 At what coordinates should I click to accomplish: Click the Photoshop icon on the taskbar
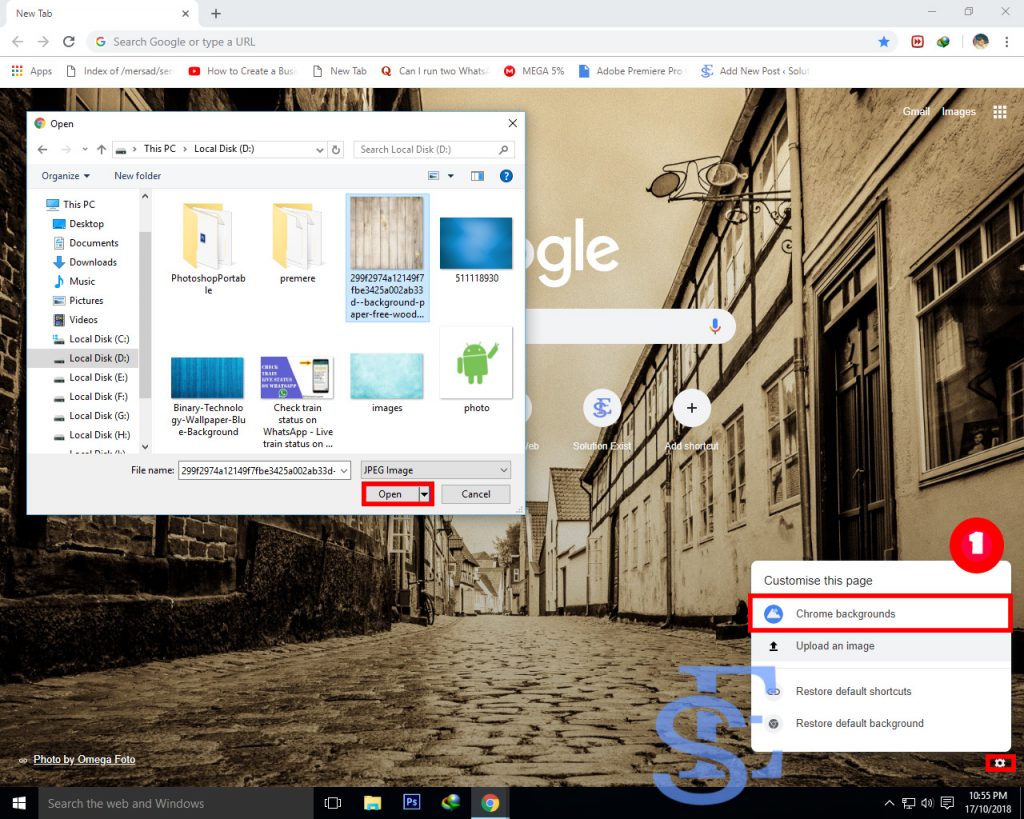coord(411,801)
